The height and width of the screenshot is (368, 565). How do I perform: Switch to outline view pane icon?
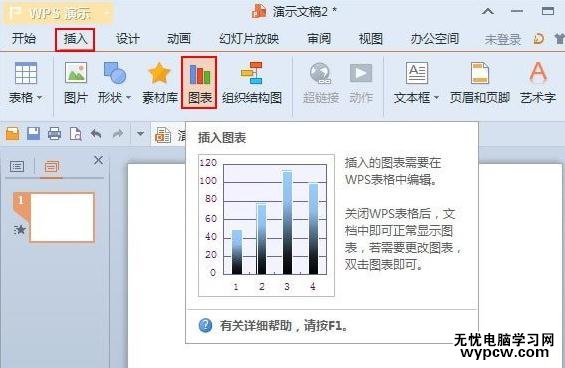[x=17, y=166]
